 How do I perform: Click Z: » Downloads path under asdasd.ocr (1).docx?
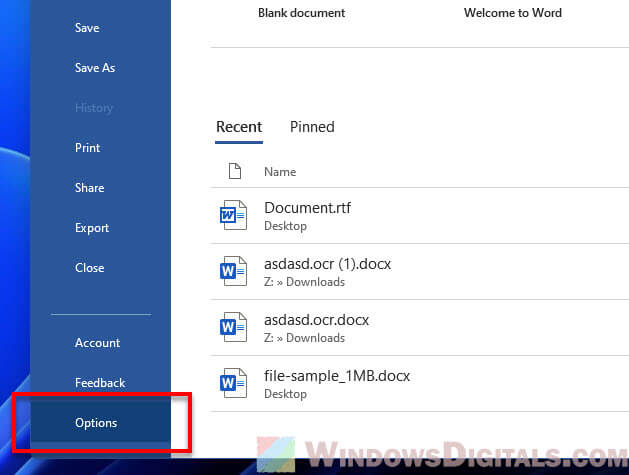click(x=304, y=282)
